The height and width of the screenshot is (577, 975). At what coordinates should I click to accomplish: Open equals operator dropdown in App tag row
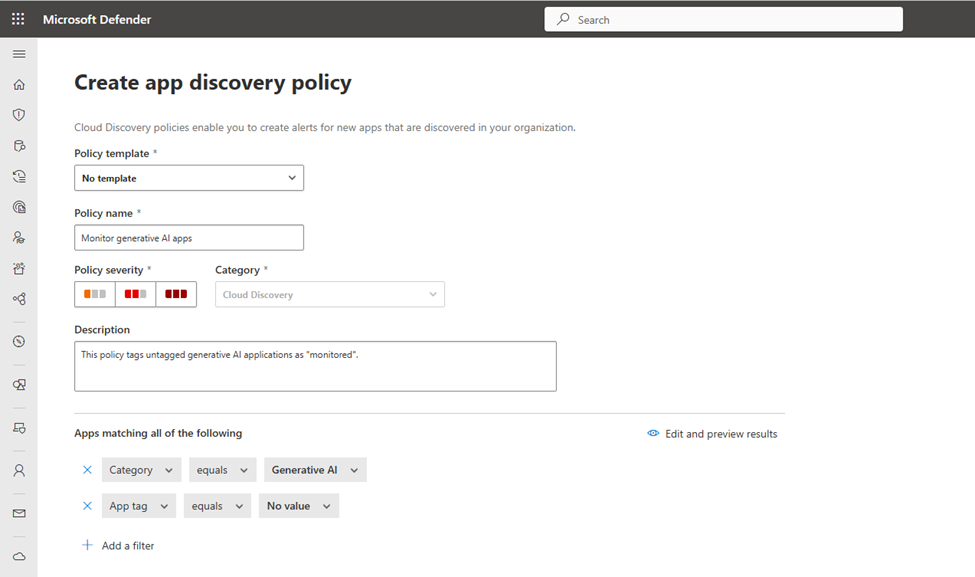tap(217, 506)
